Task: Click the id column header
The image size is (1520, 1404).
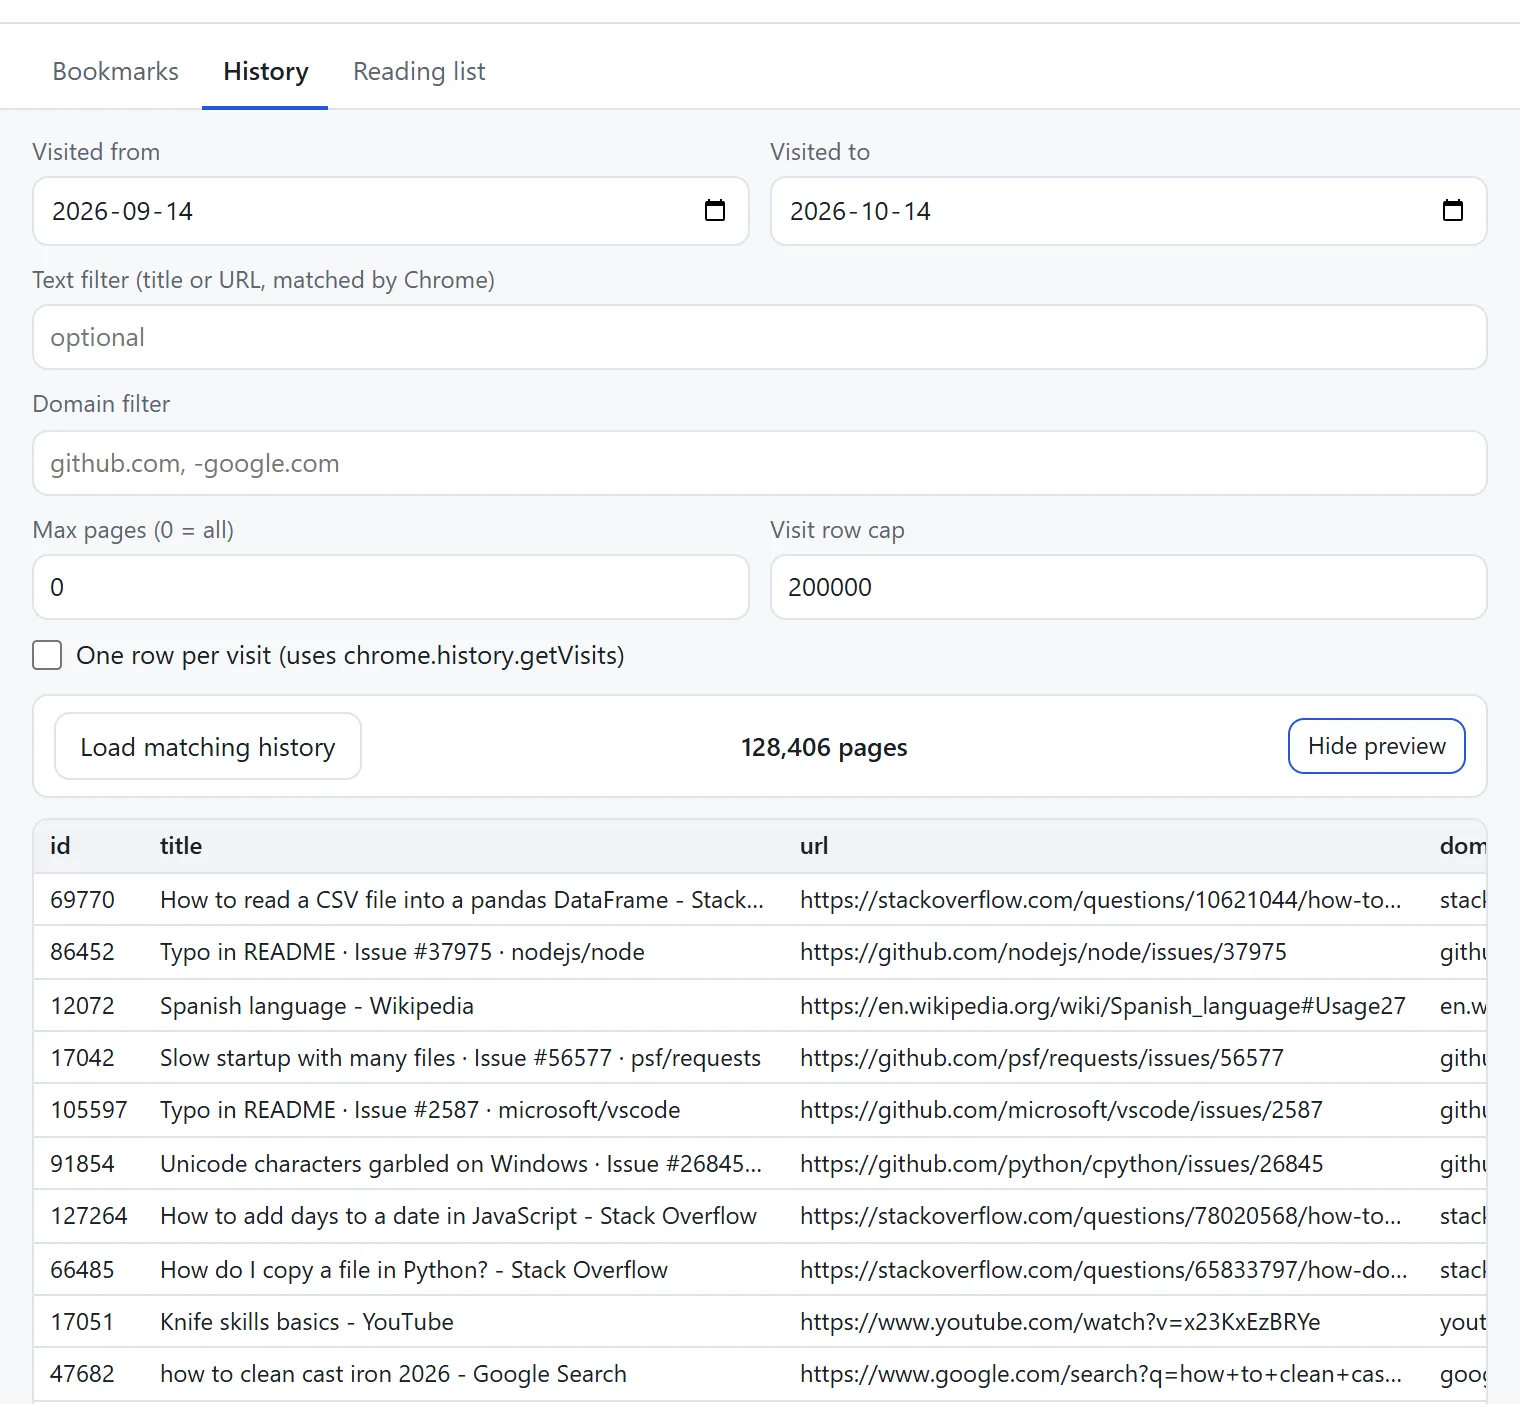Action: [60, 846]
